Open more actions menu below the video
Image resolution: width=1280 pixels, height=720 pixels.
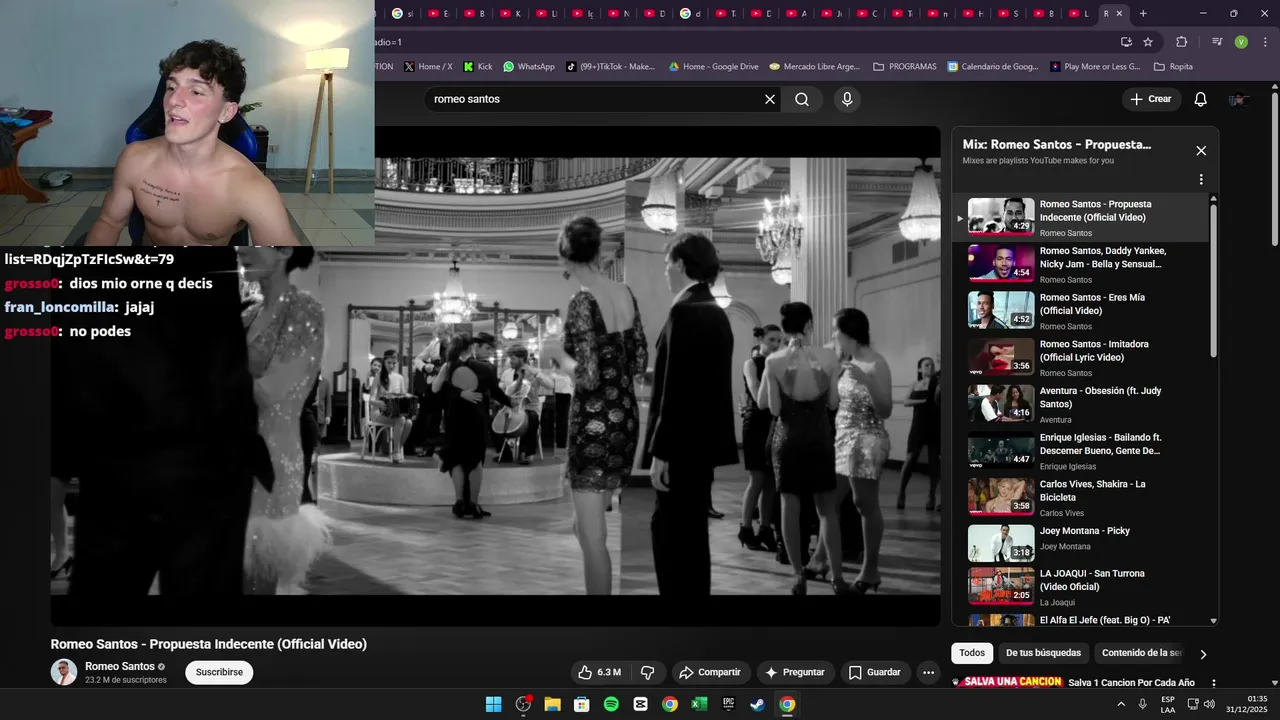(929, 672)
